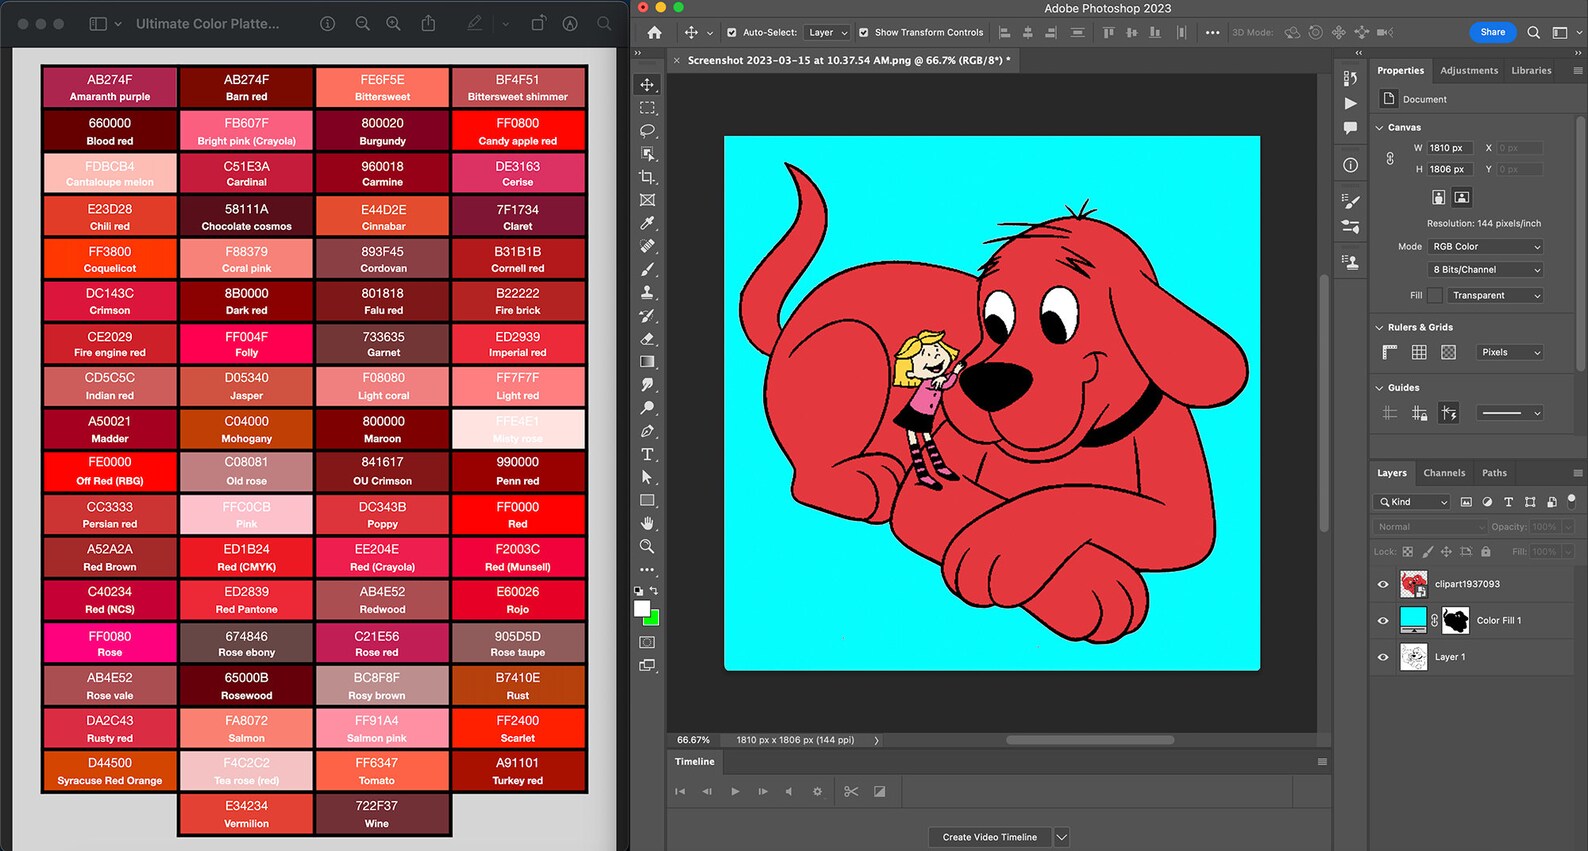Collapse the Guides section
Screen dimensions: 1588x851
pyautogui.click(x=1380, y=388)
